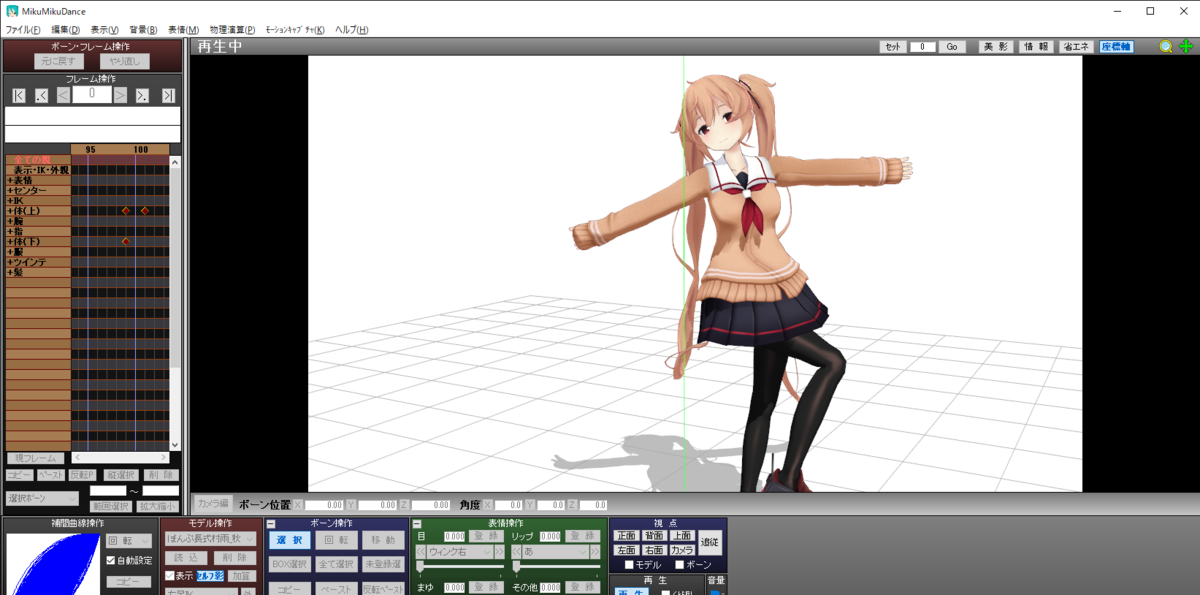Open ファイル(F) menu
The height and width of the screenshot is (595, 1200).
23,30
